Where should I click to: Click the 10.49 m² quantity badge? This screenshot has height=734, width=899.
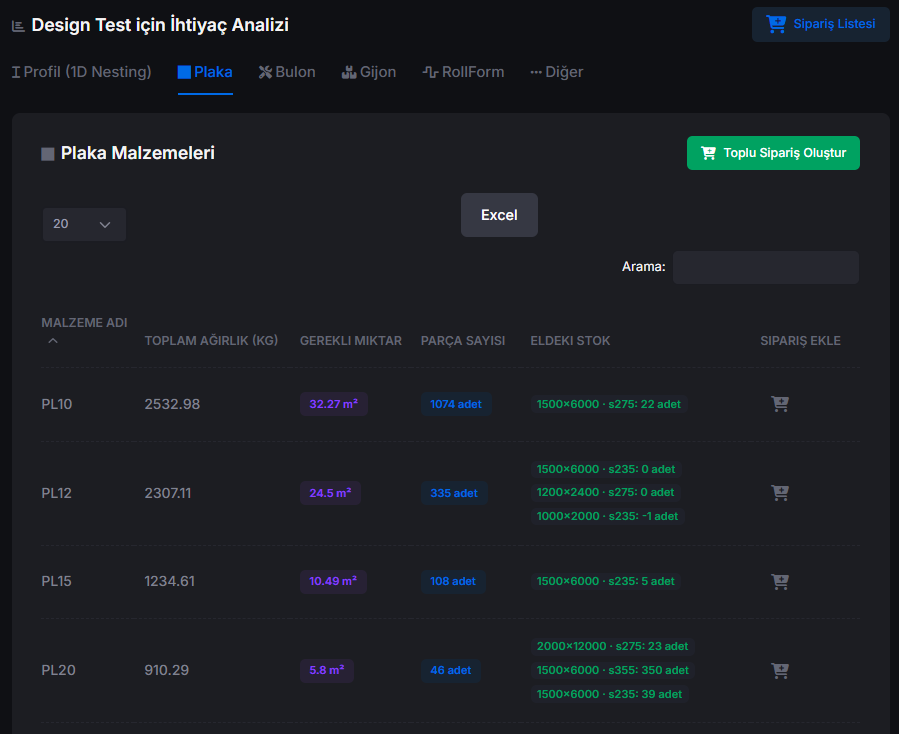click(333, 581)
